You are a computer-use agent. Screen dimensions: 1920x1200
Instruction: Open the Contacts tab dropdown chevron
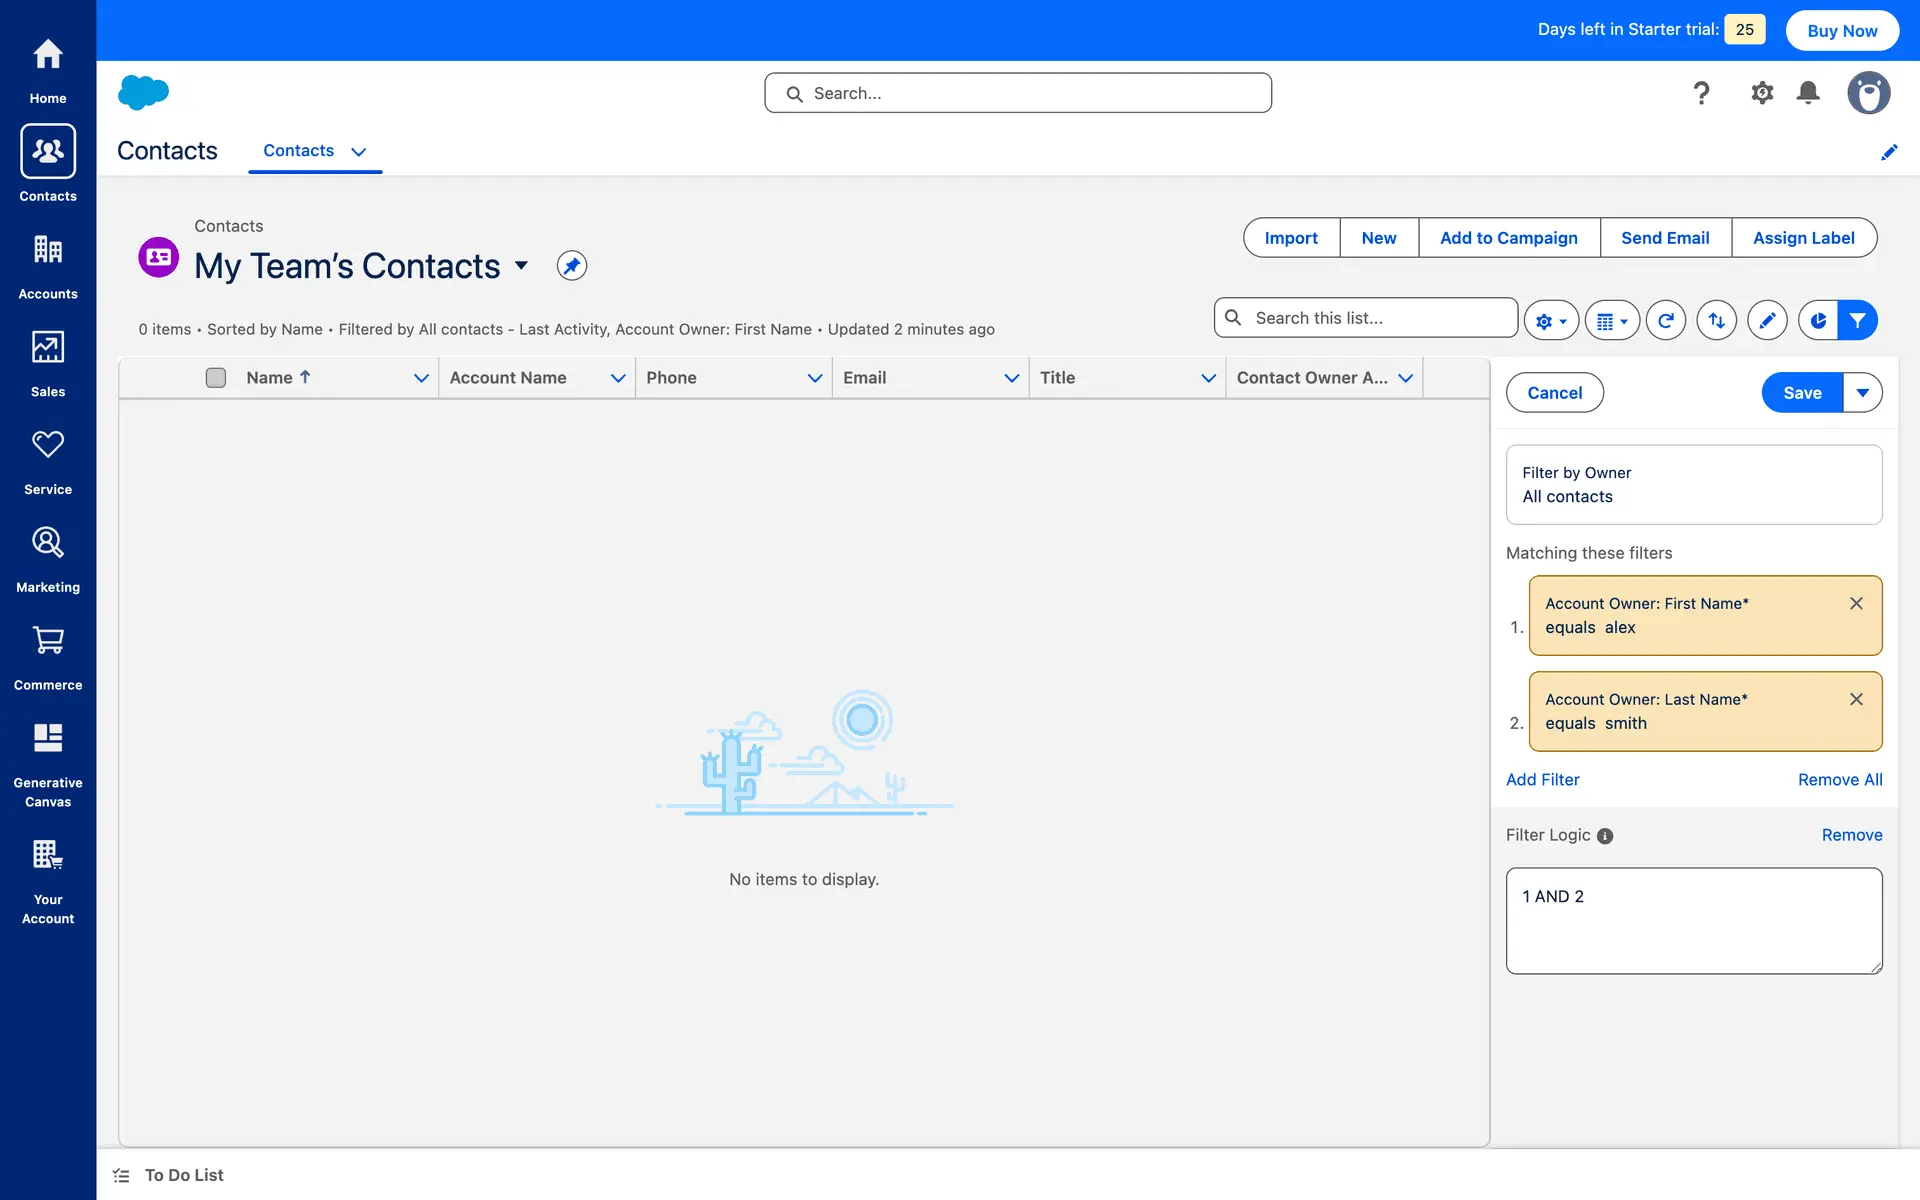coord(358,152)
